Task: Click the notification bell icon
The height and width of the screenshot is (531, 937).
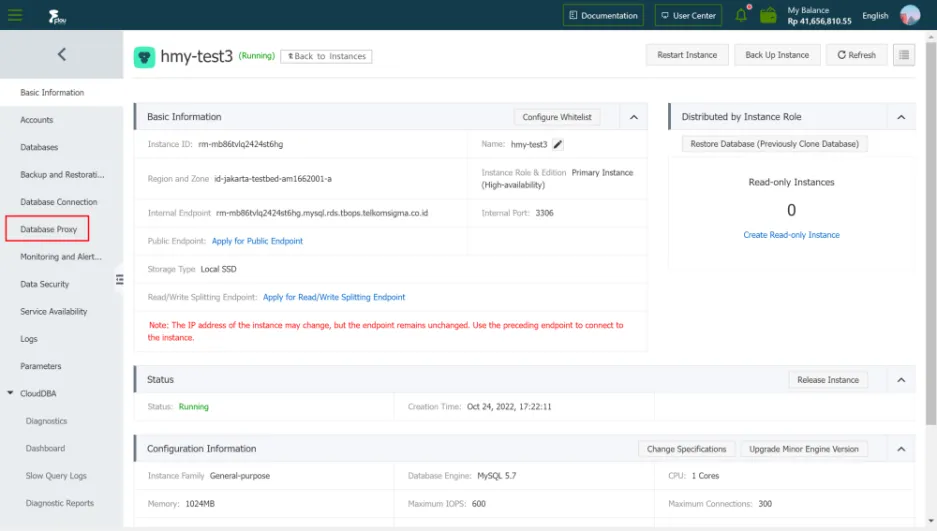Action: 741,15
